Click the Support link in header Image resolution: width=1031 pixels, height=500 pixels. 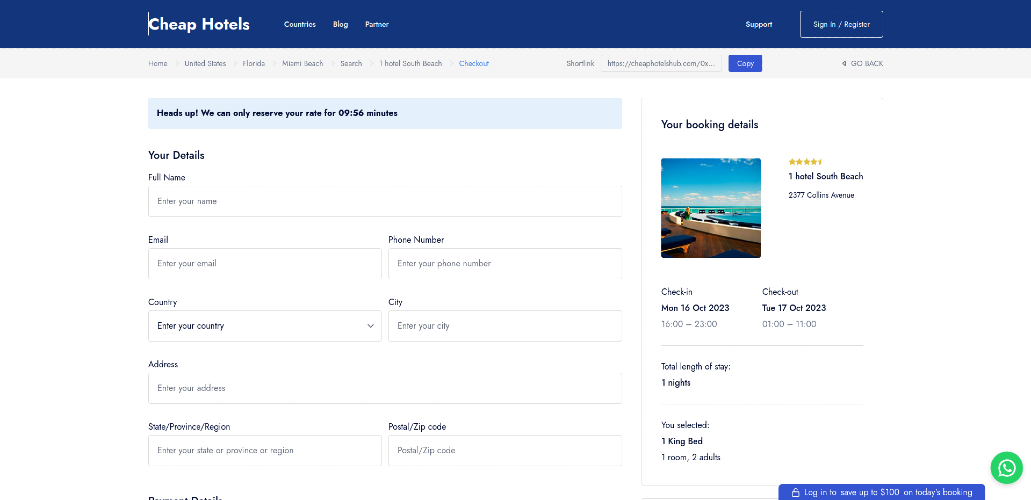(x=759, y=24)
